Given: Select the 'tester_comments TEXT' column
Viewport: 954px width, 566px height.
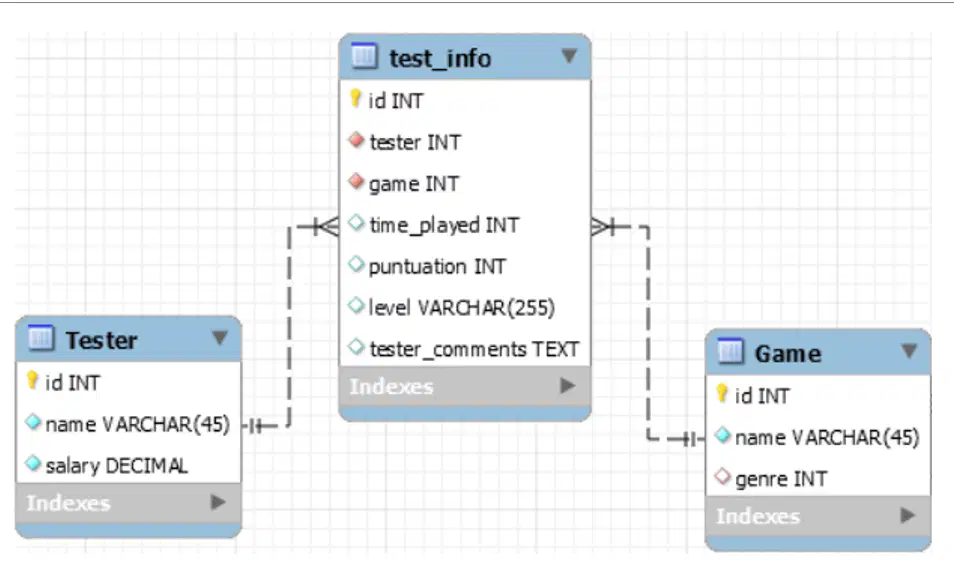Looking at the screenshot, I should 474,349.
